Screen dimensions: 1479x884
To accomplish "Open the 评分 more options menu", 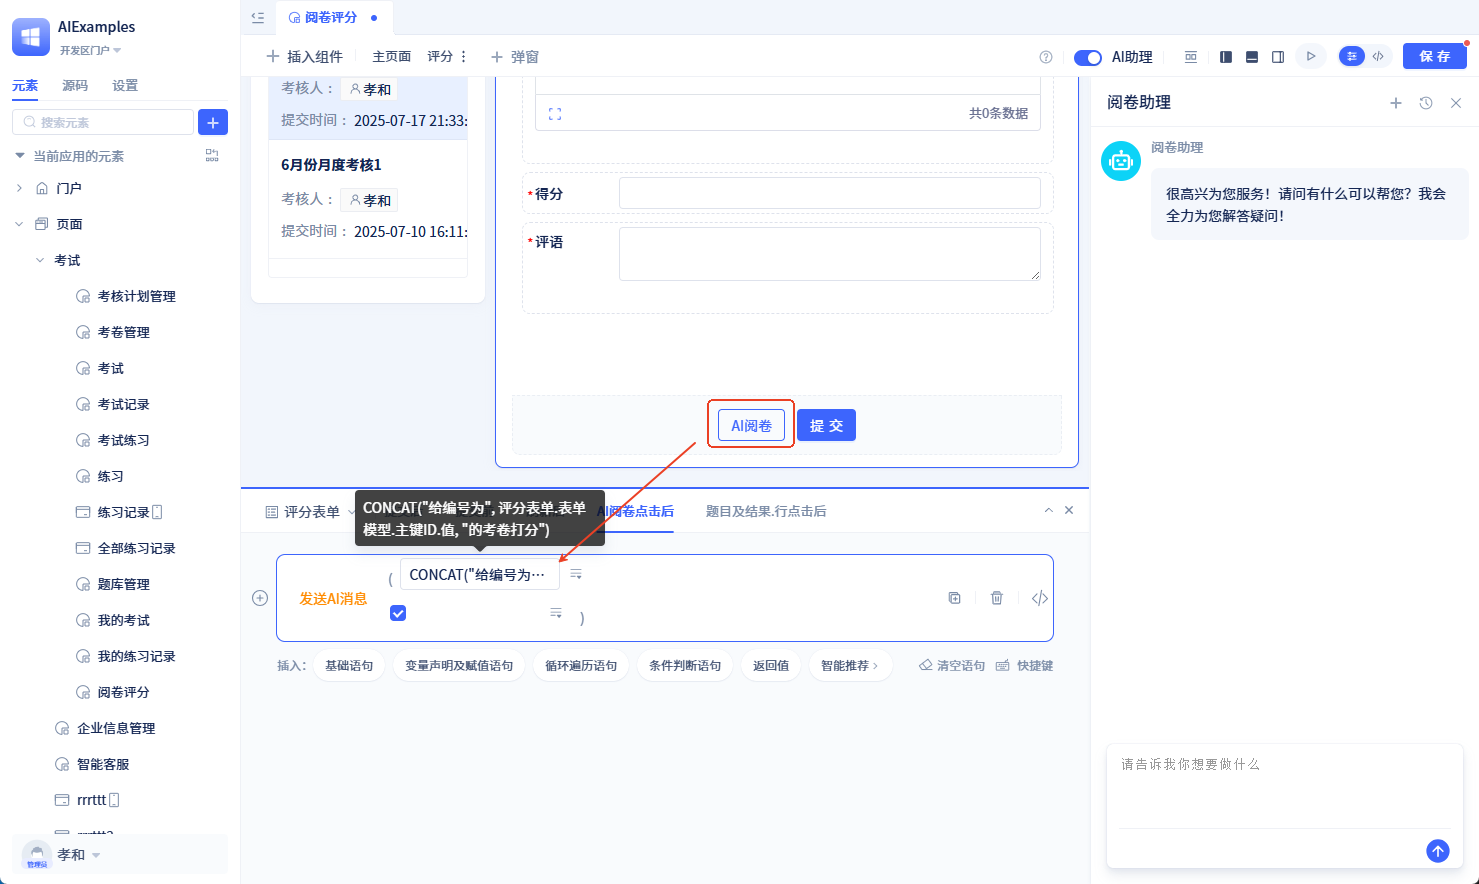I will point(463,57).
